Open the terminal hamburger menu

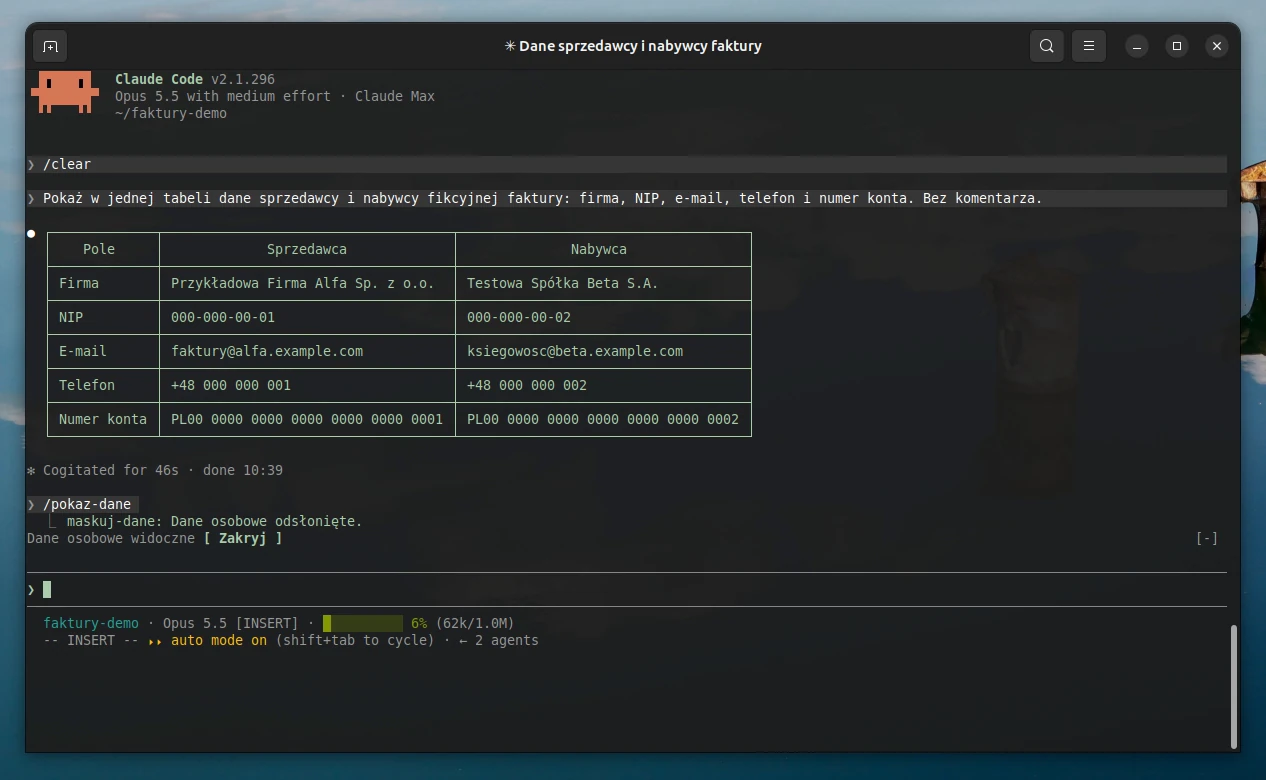pos(1089,46)
